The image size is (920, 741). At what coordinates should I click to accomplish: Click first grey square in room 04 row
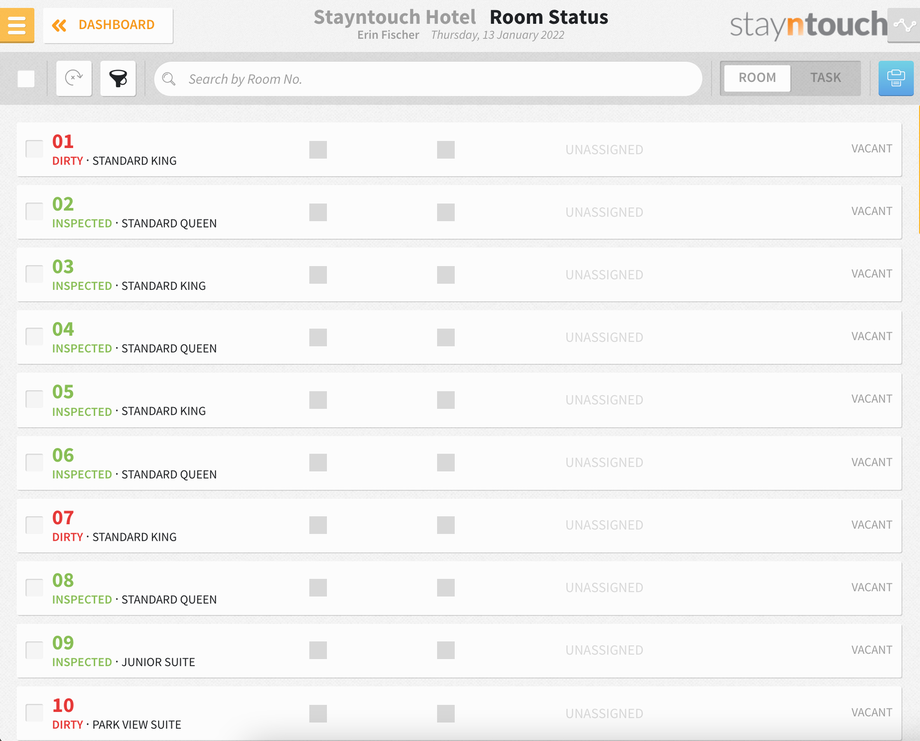318,337
